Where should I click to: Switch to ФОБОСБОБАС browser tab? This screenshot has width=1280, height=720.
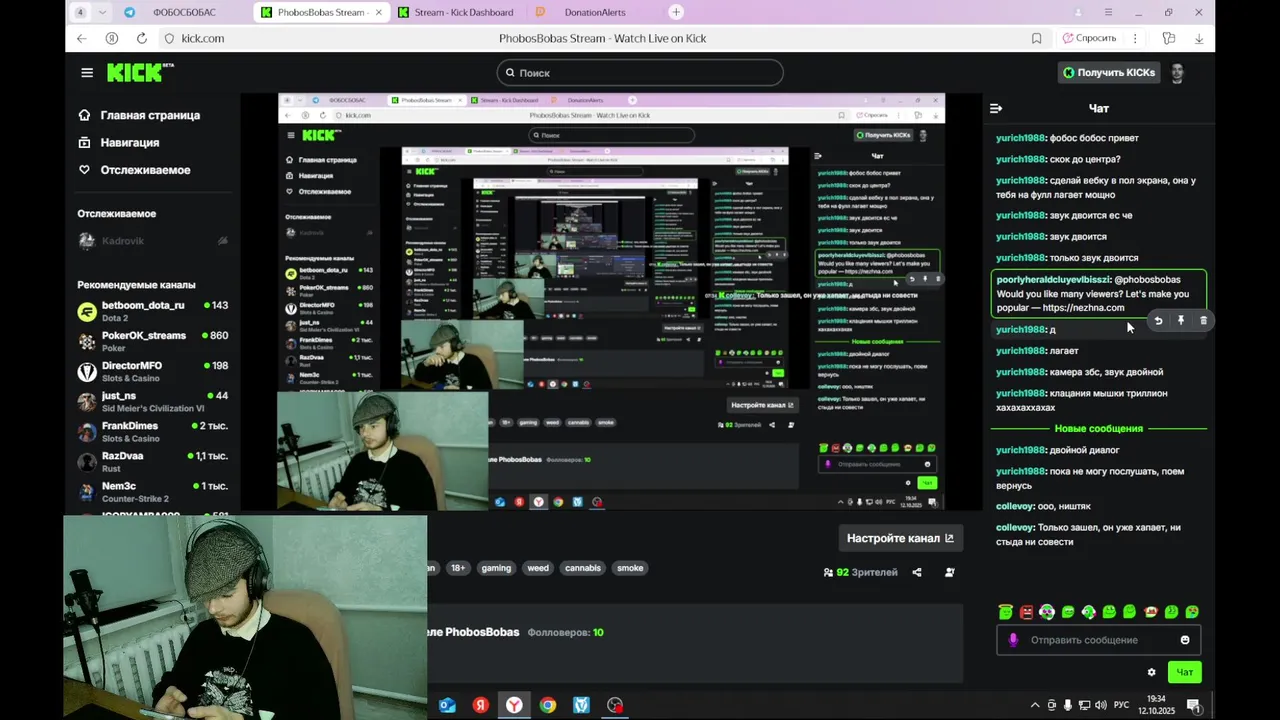(184, 12)
